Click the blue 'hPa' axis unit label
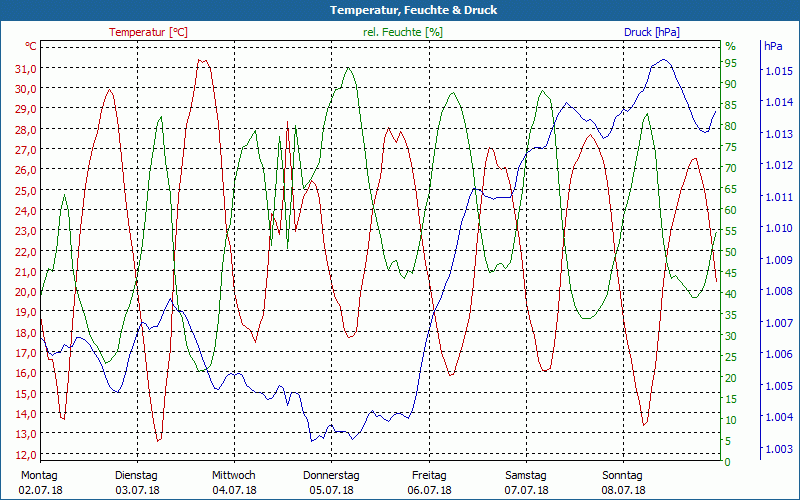The image size is (800, 500). [774, 47]
